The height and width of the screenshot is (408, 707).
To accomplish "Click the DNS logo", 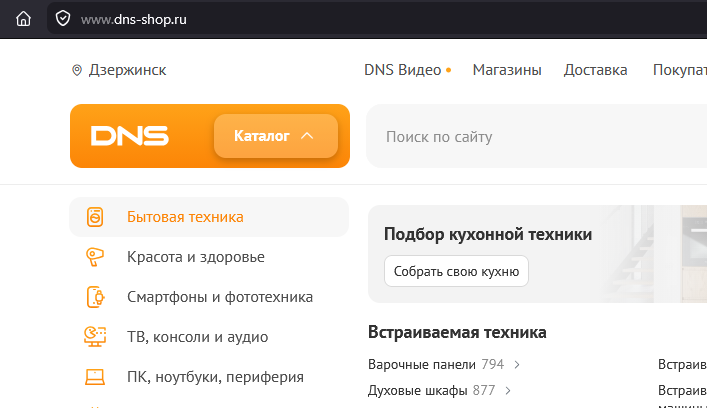I will point(130,136).
